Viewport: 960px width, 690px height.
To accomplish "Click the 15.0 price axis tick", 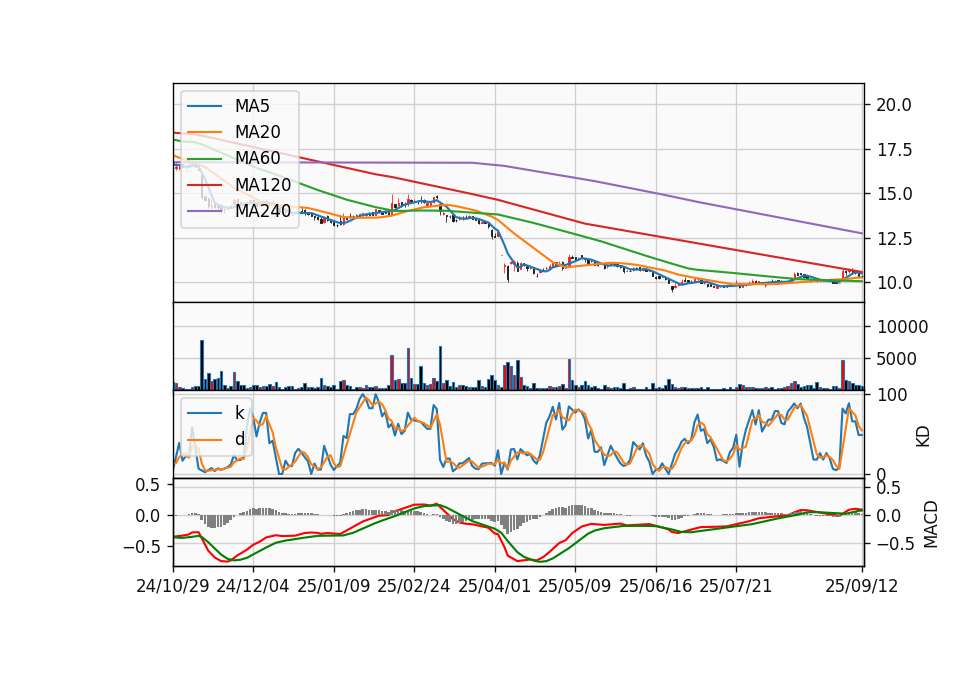I will tap(894, 194).
